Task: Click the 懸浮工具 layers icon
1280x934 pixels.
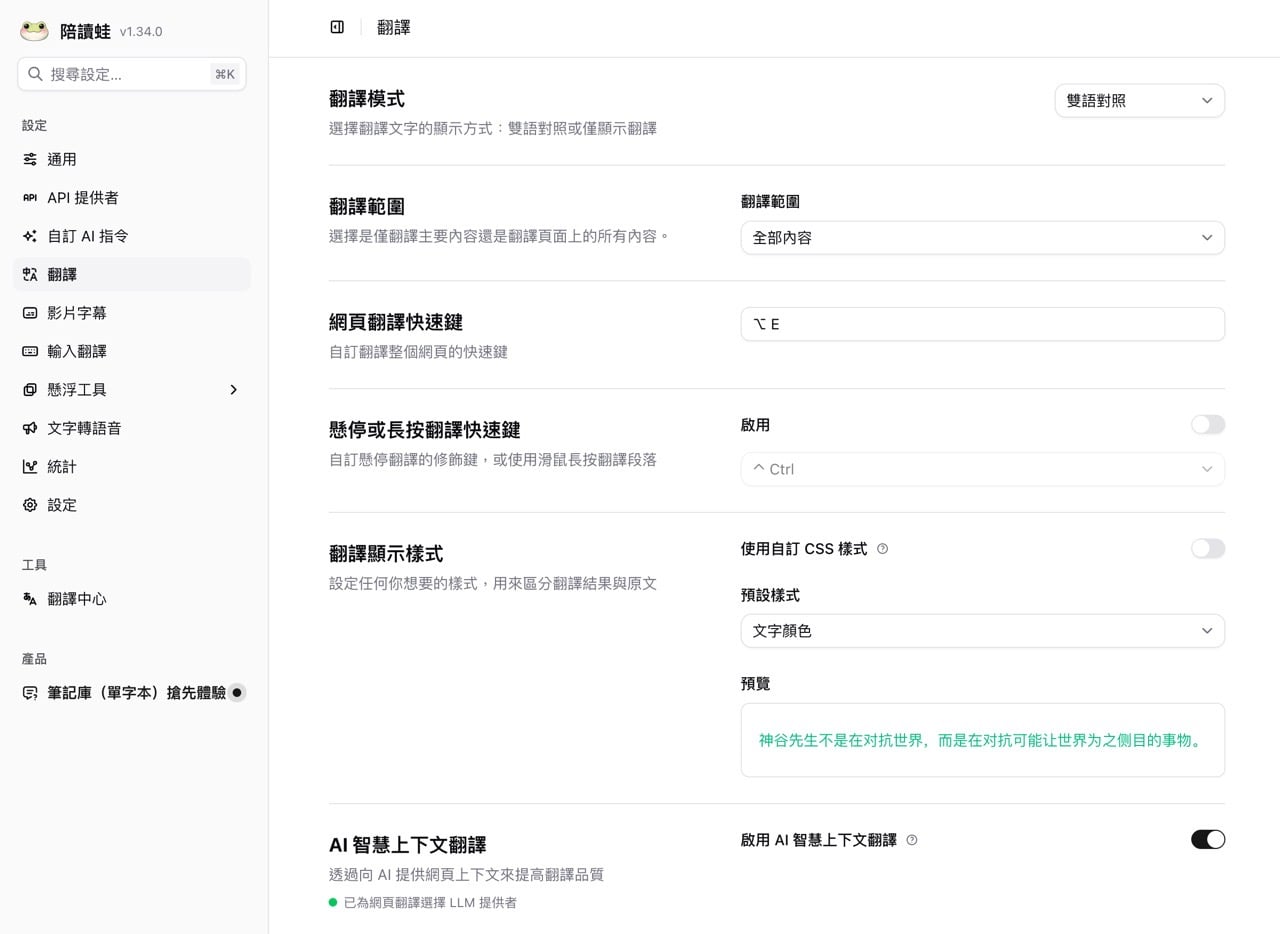Action: pyautogui.click(x=30, y=390)
